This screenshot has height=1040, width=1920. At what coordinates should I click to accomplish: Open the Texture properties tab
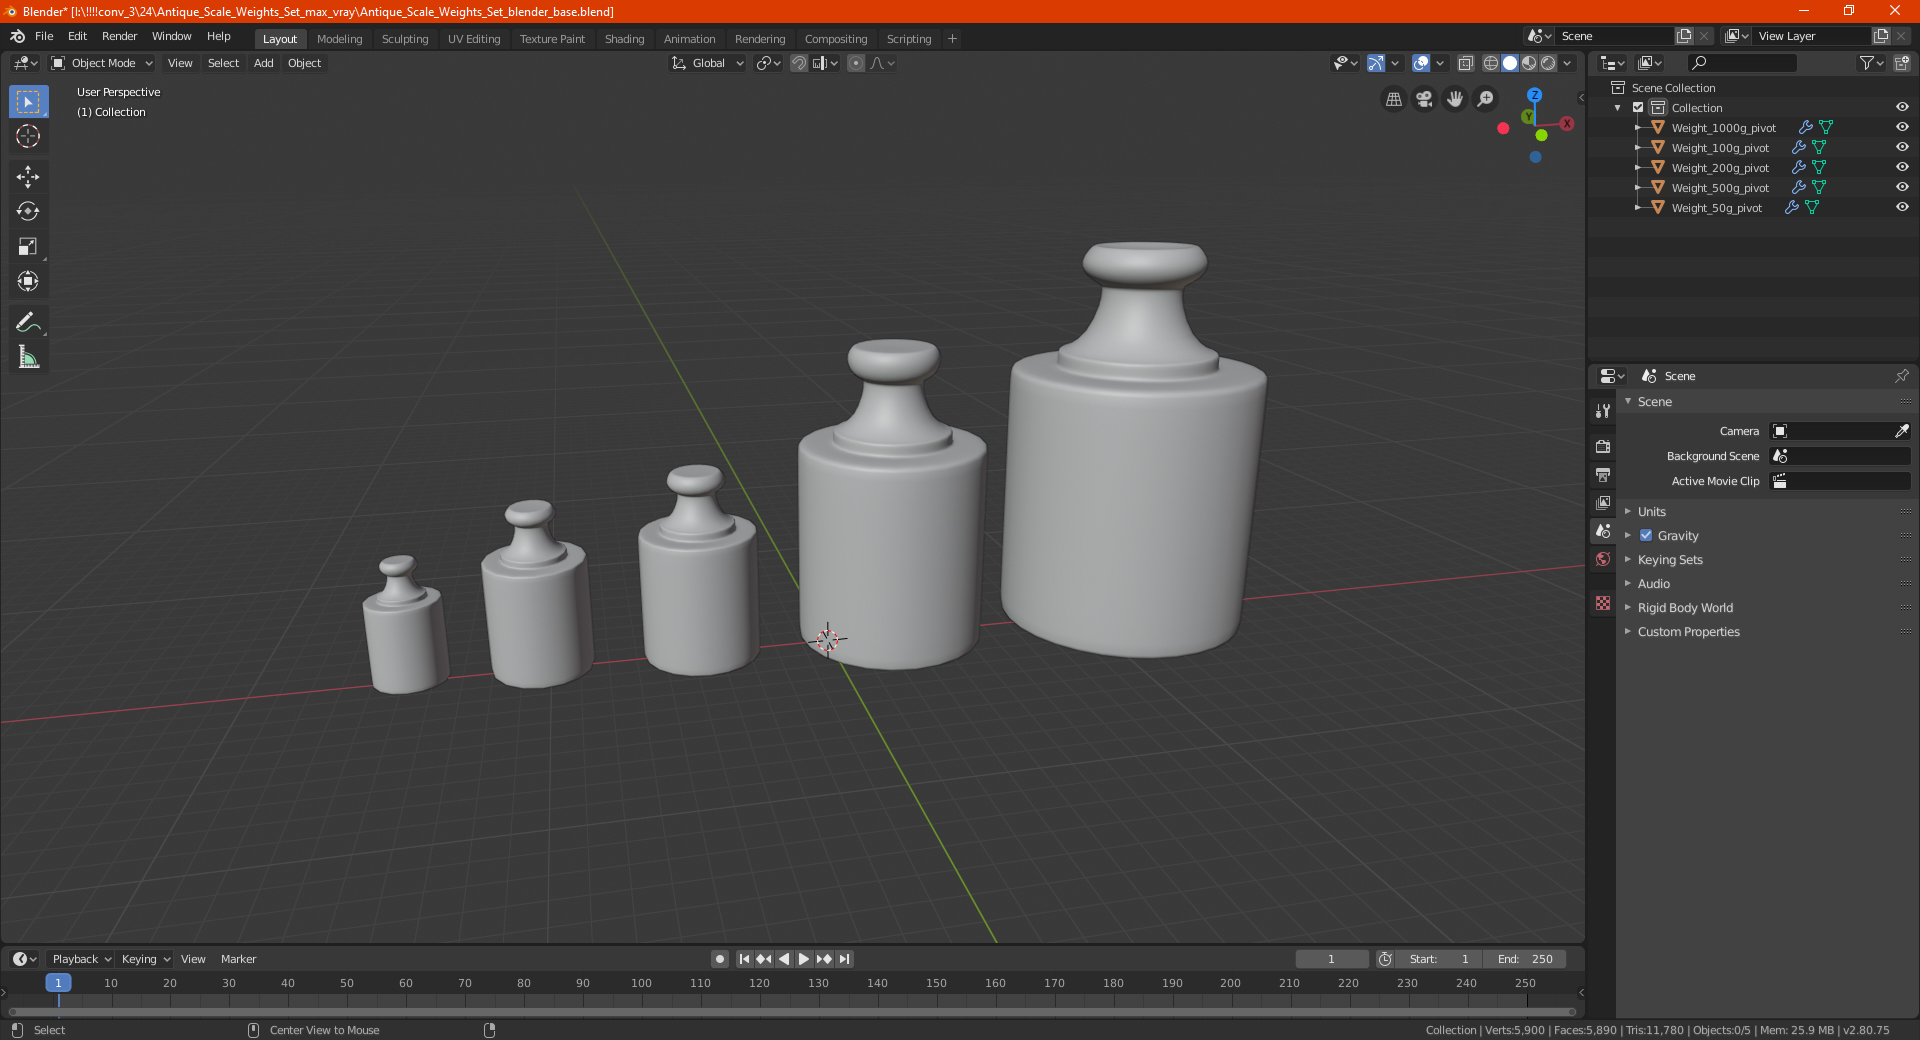[1603, 603]
